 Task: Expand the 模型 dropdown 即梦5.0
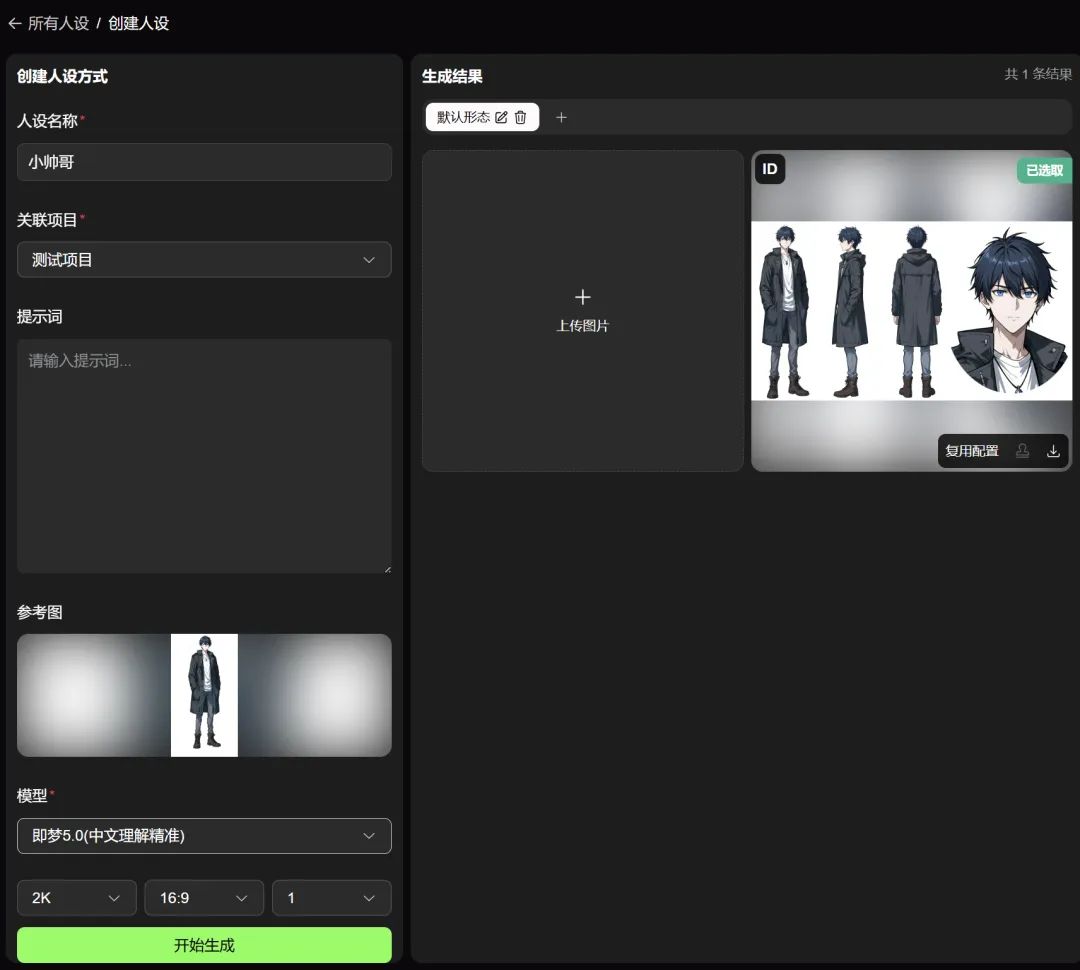point(204,836)
